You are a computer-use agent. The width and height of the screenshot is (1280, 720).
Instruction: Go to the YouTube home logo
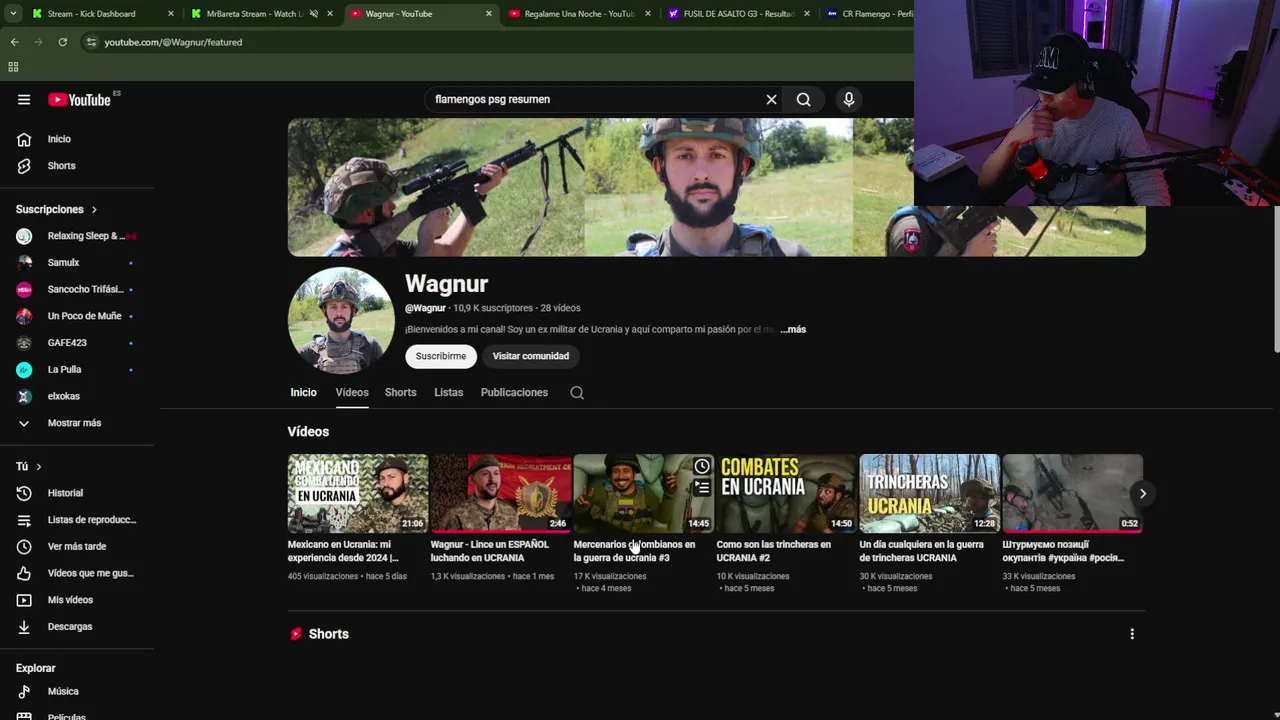79,99
